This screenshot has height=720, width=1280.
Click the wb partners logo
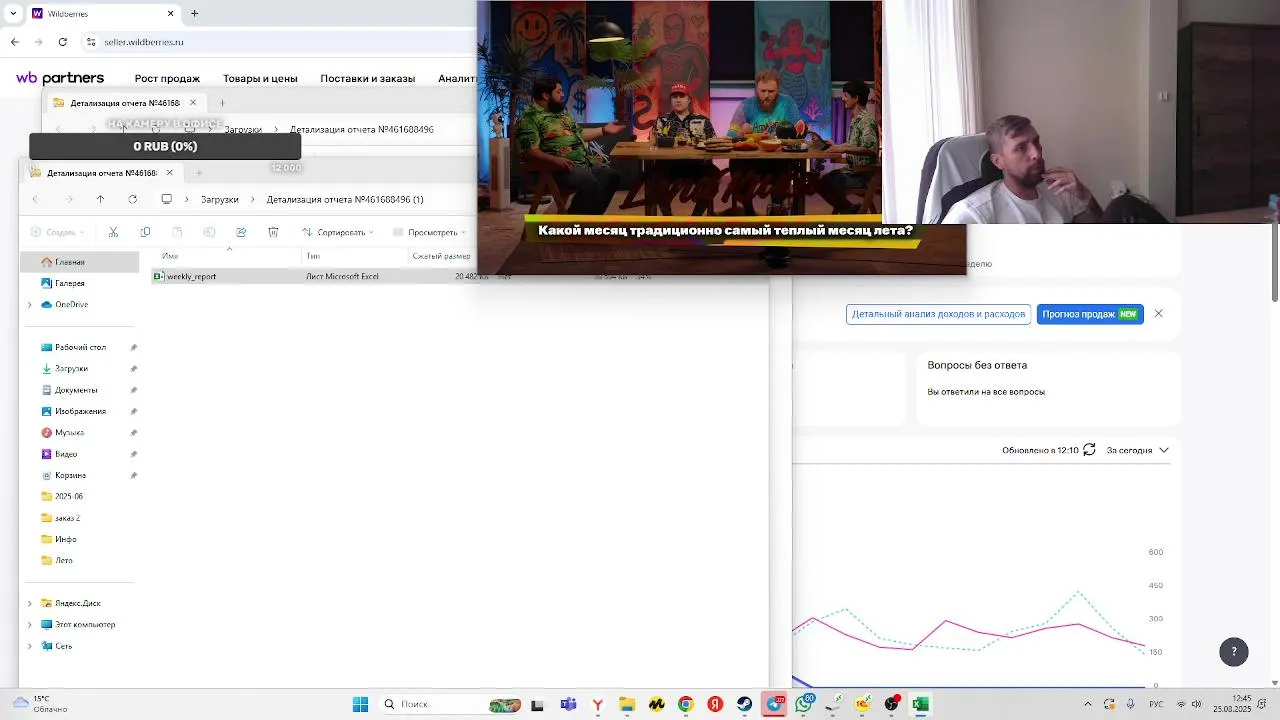point(60,78)
